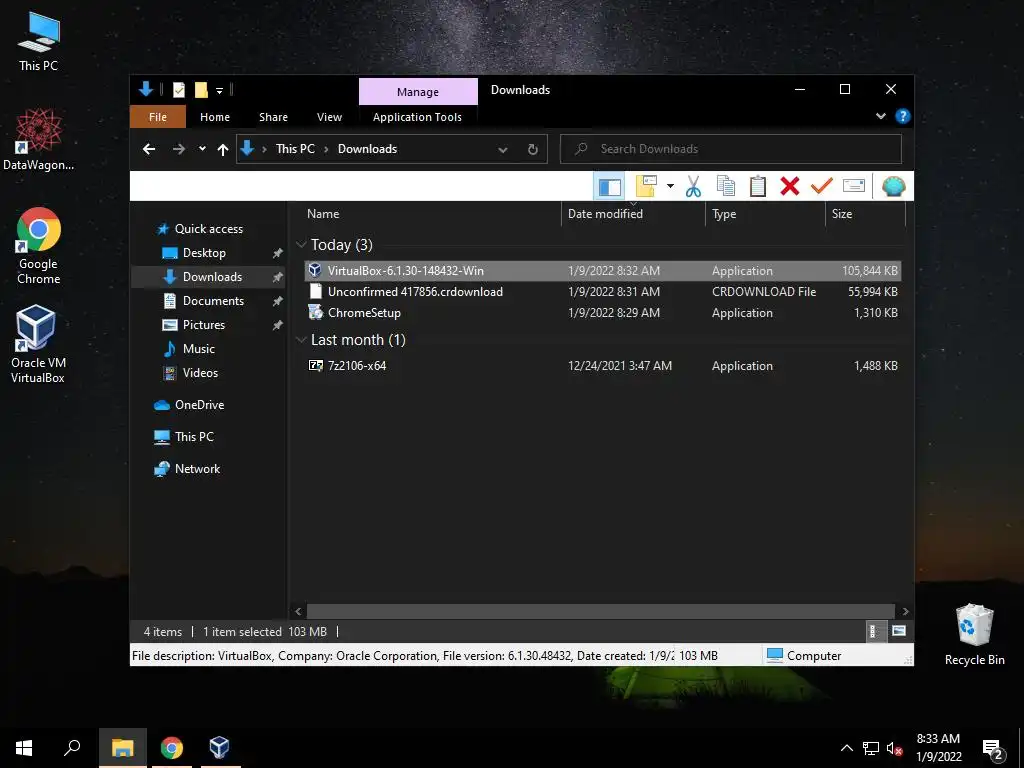1024x768 pixels.
Task: Click the Search Downloads field
Action: 731,149
